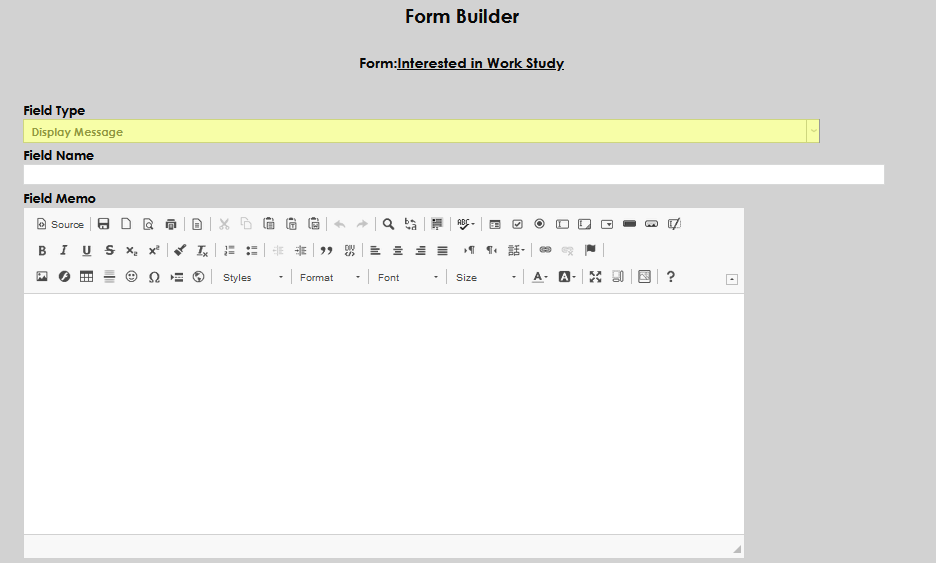Open the spell check ABC dropdown
This screenshot has height=563, width=936.
(466, 224)
